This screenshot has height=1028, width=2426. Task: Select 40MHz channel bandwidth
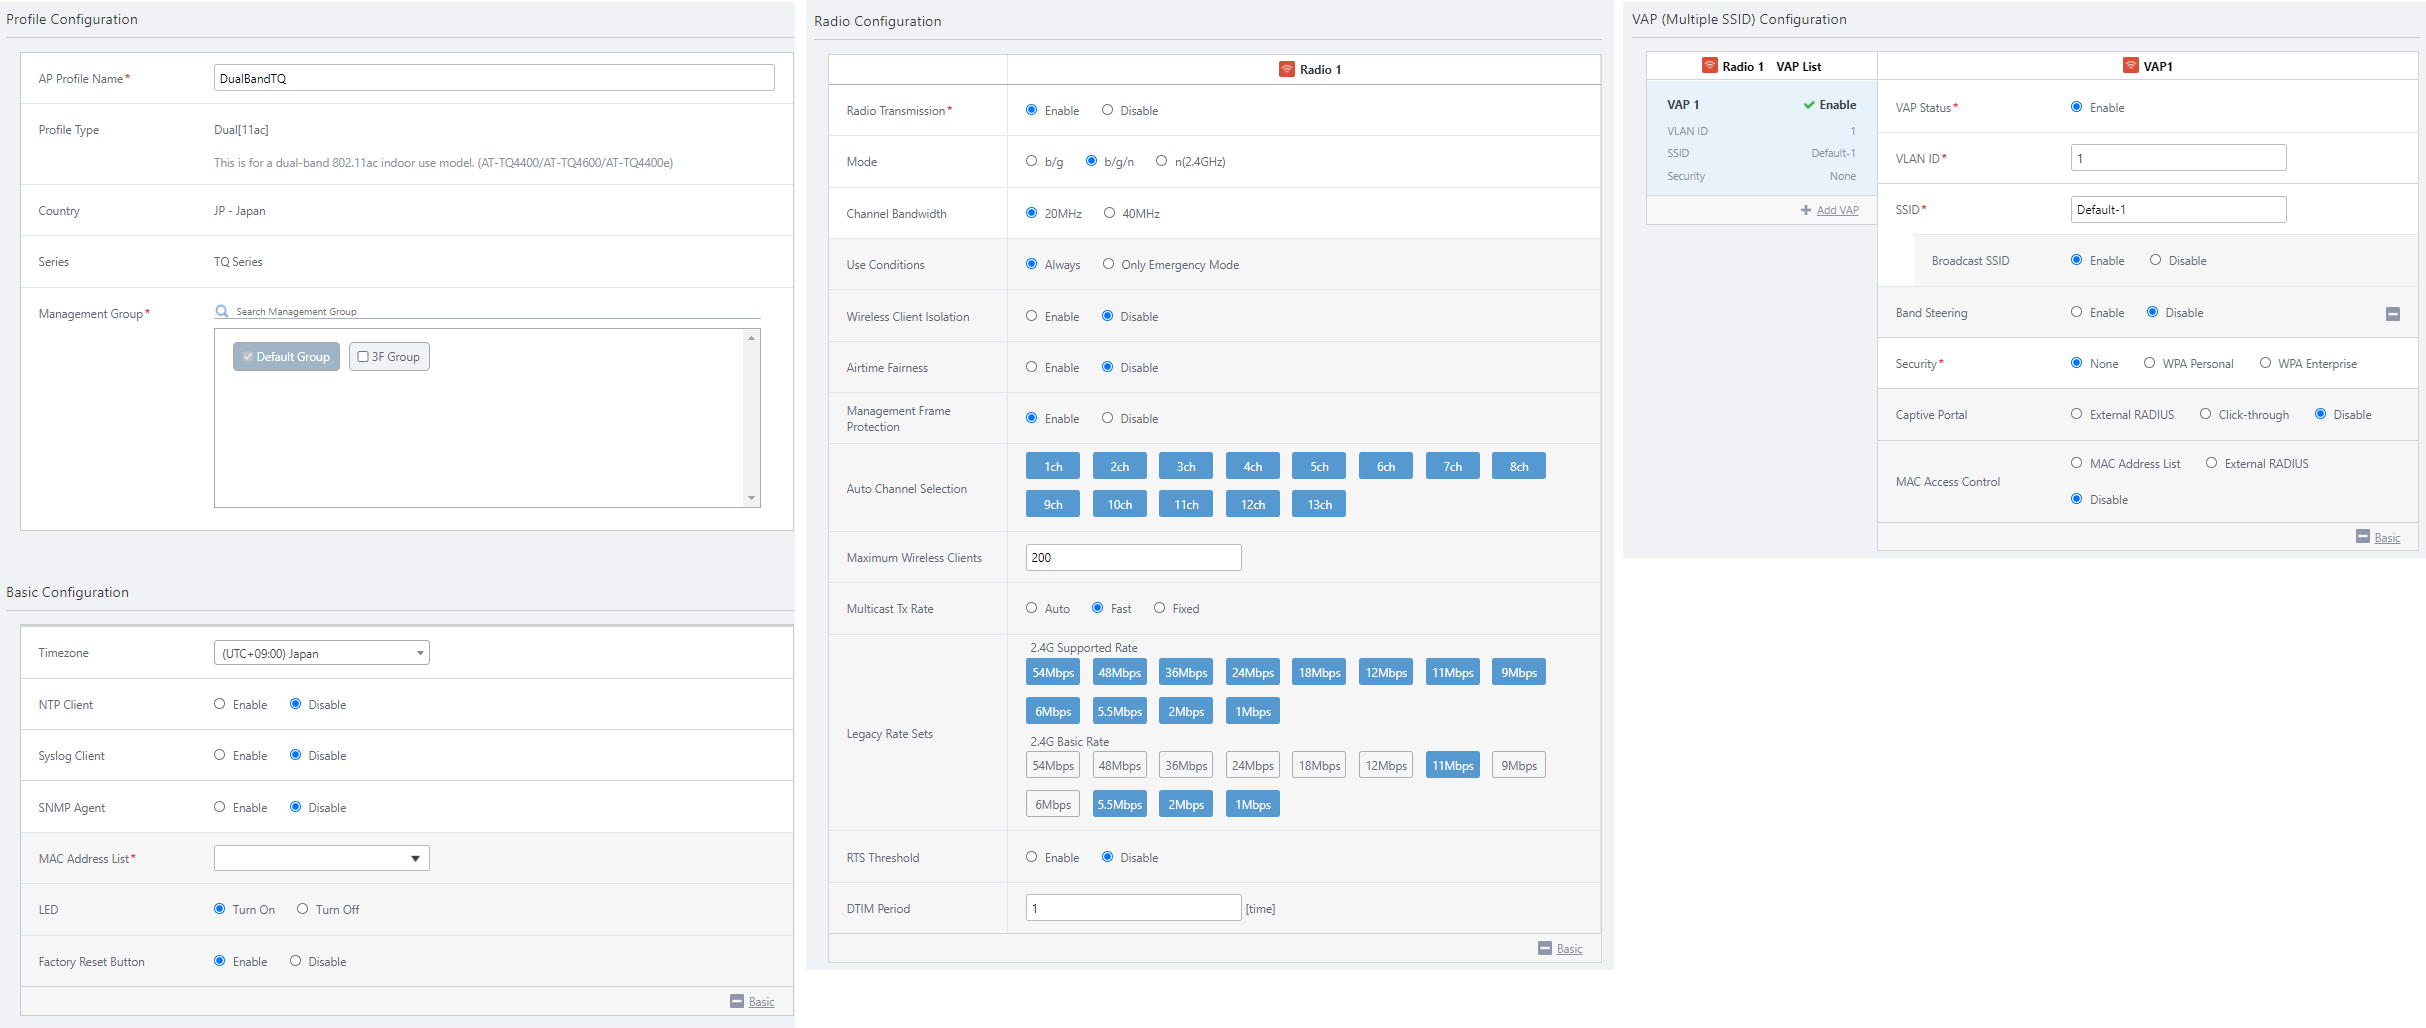(x=1109, y=213)
